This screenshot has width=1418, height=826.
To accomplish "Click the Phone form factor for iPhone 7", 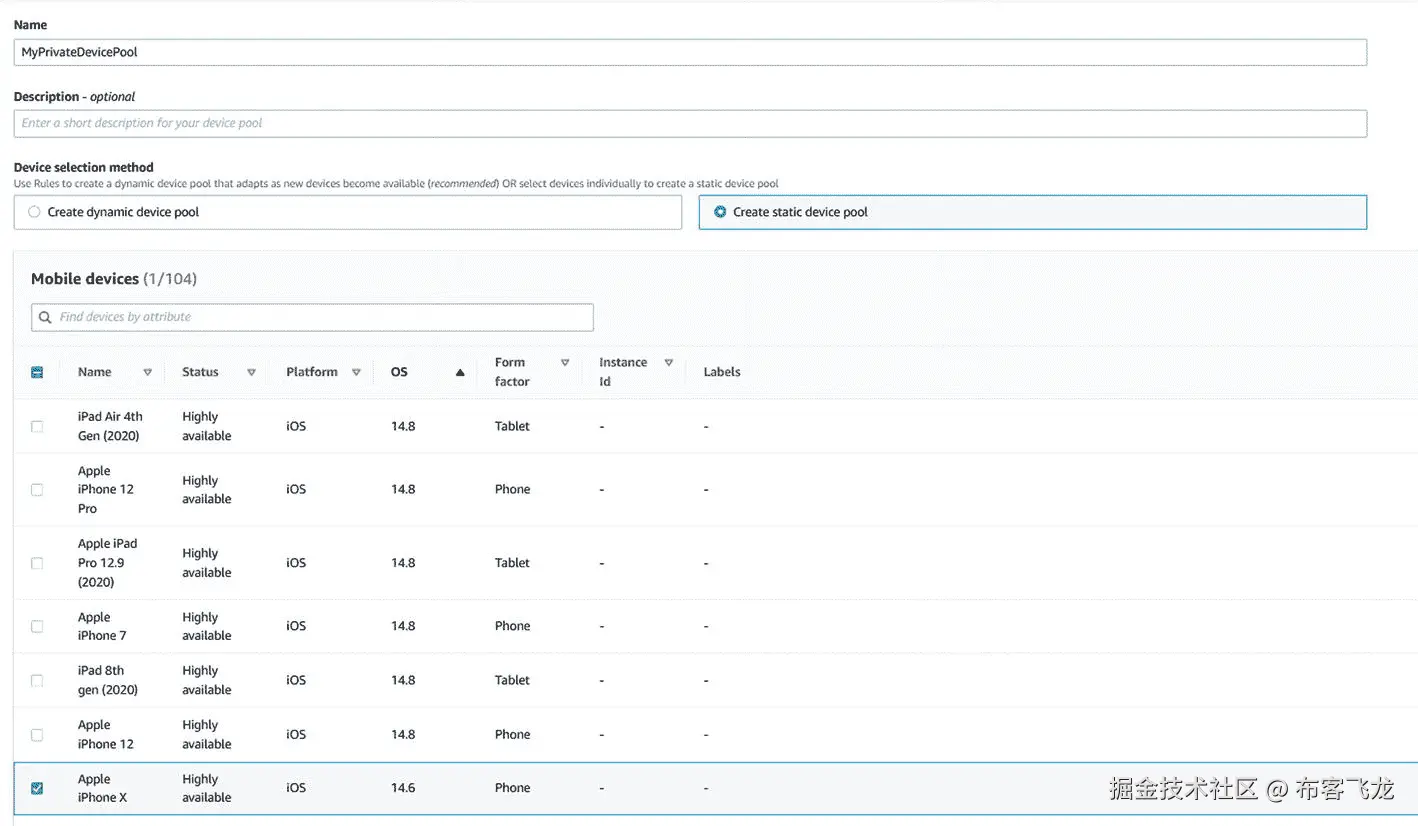I will point(512,626).
